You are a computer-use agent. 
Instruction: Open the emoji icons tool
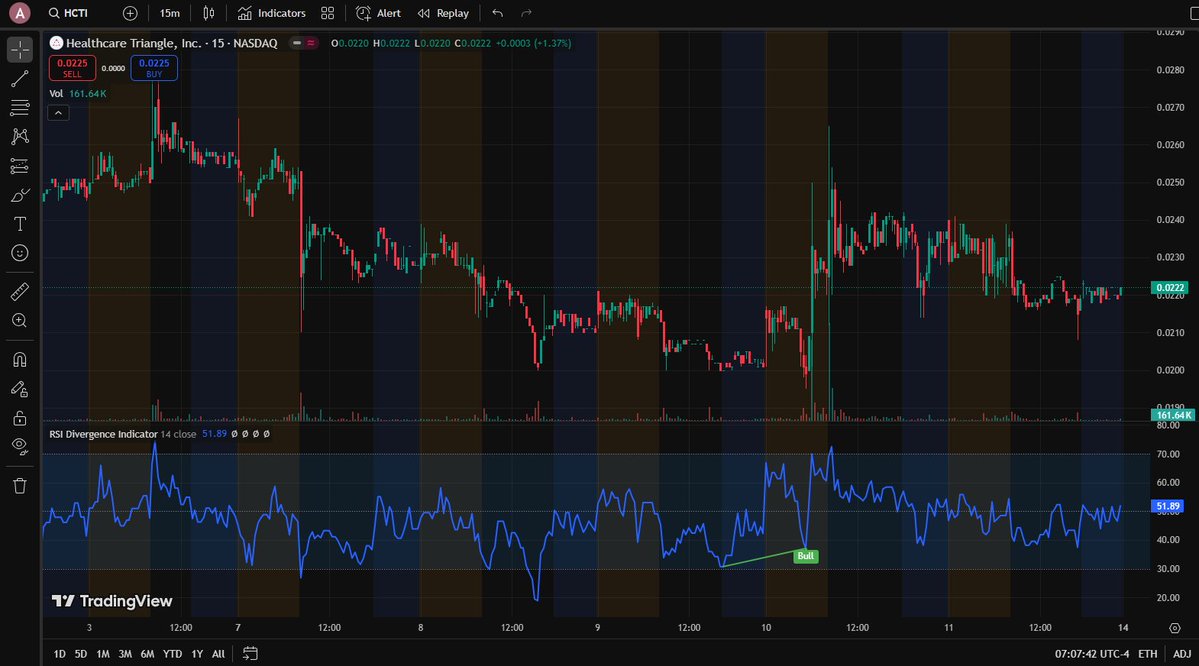pyautogui.click(x=20, y=253)
